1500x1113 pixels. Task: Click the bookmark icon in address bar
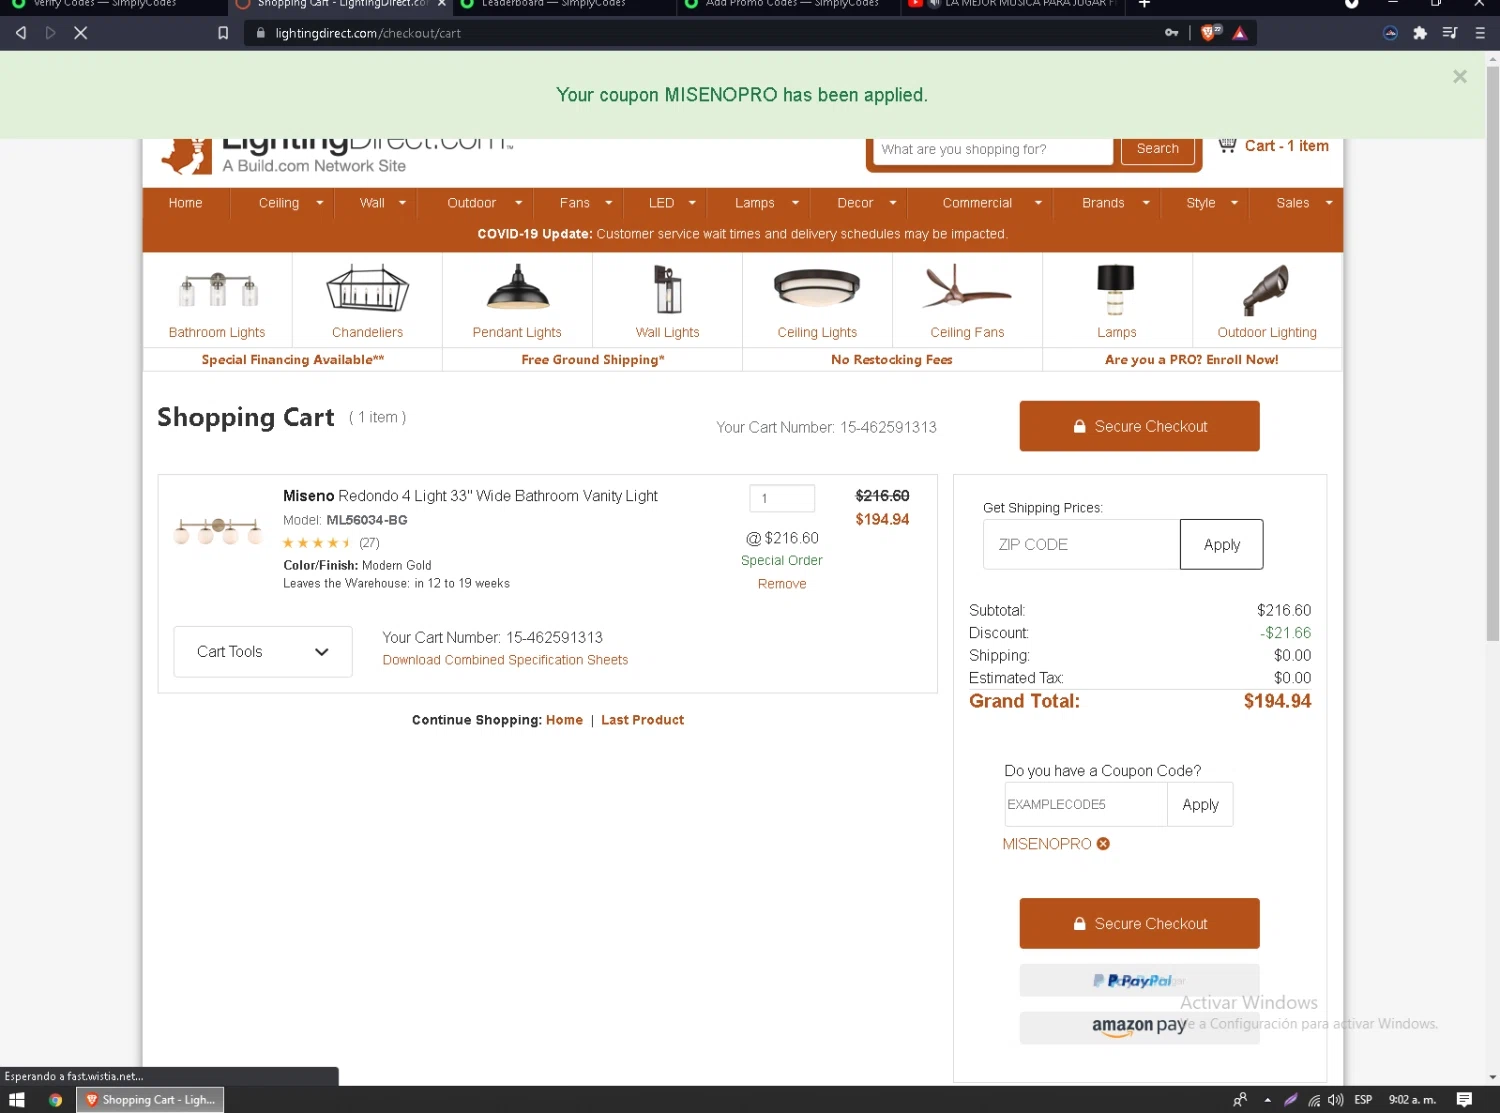click(x=223, y=33)
